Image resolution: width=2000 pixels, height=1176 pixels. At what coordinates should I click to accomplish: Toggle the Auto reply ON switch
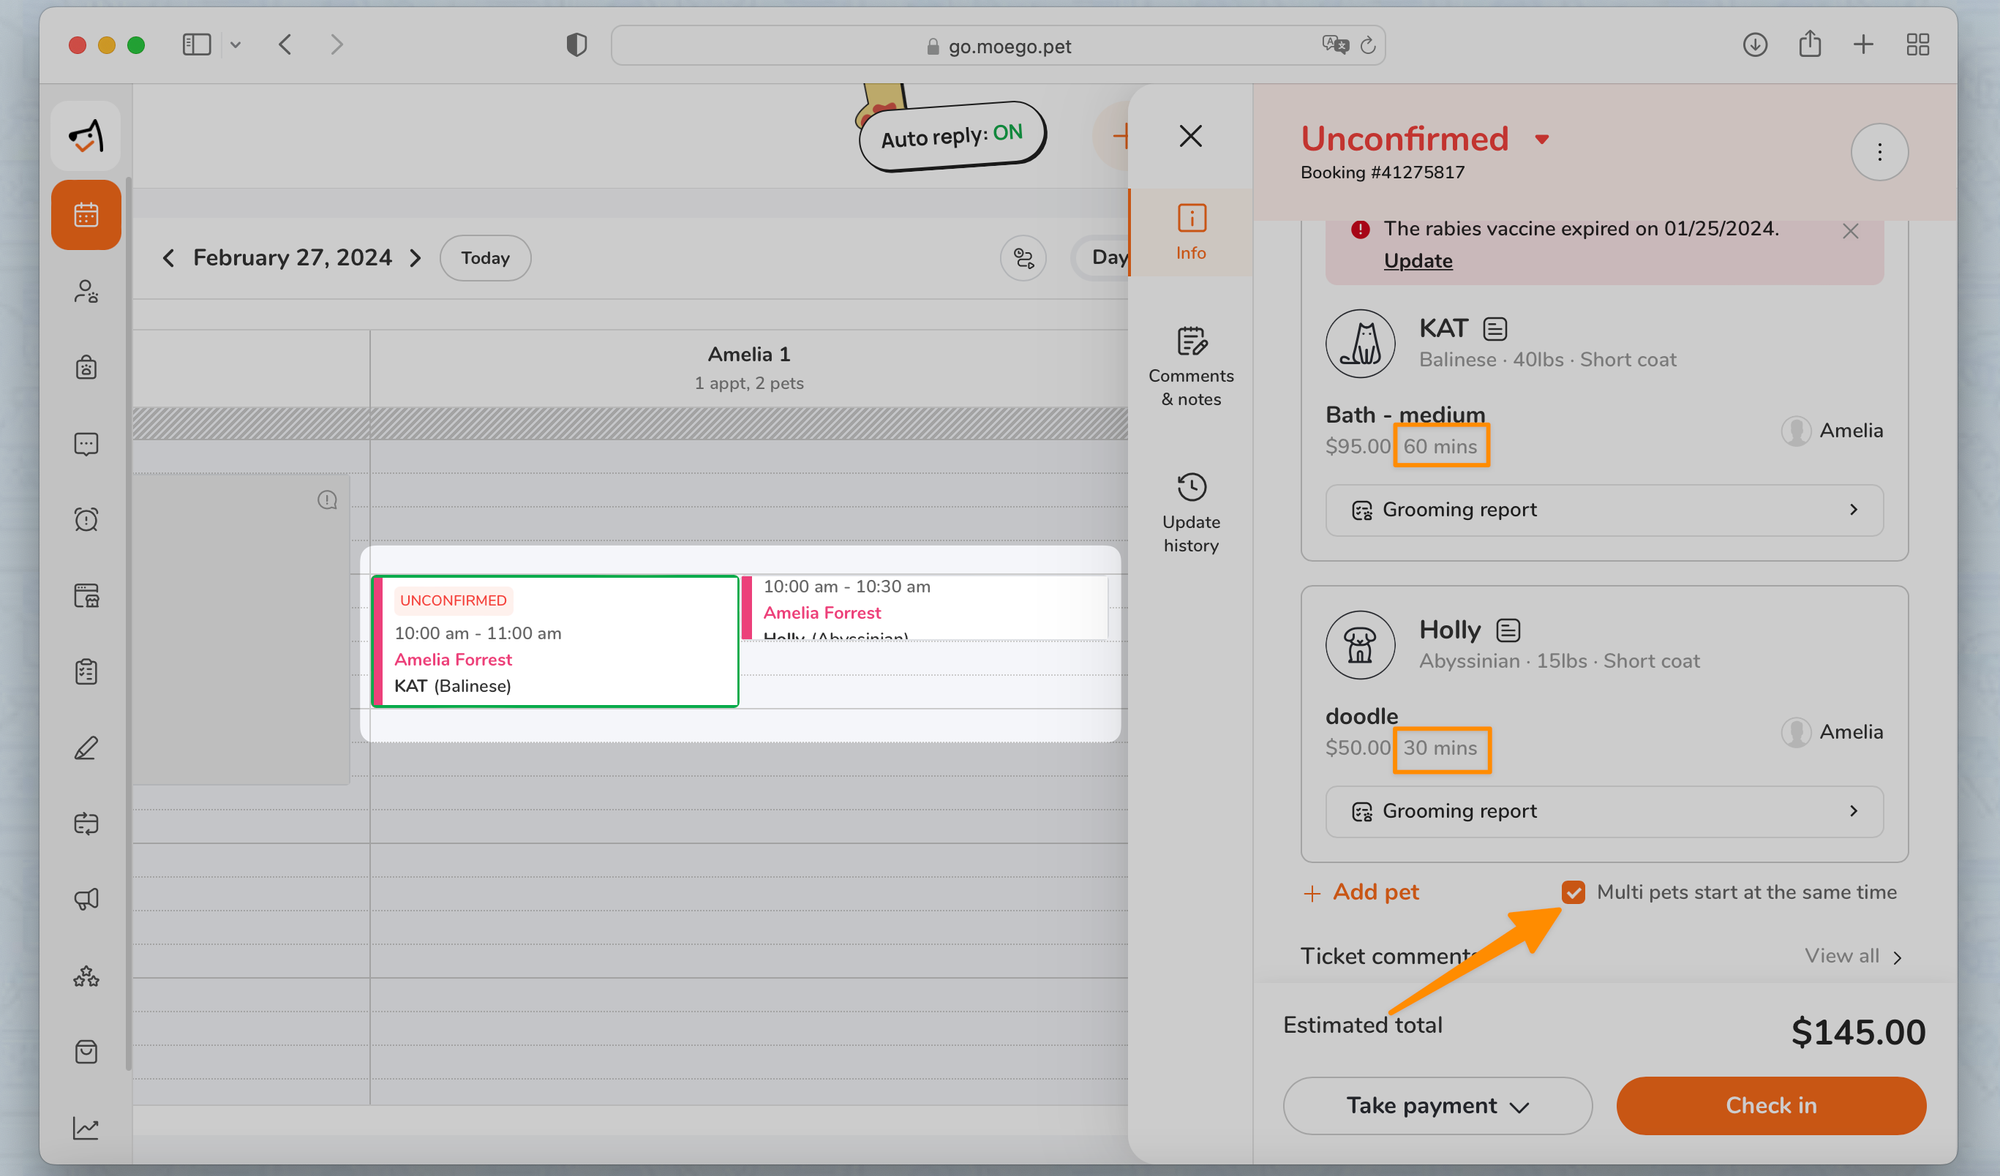(952, 136)
